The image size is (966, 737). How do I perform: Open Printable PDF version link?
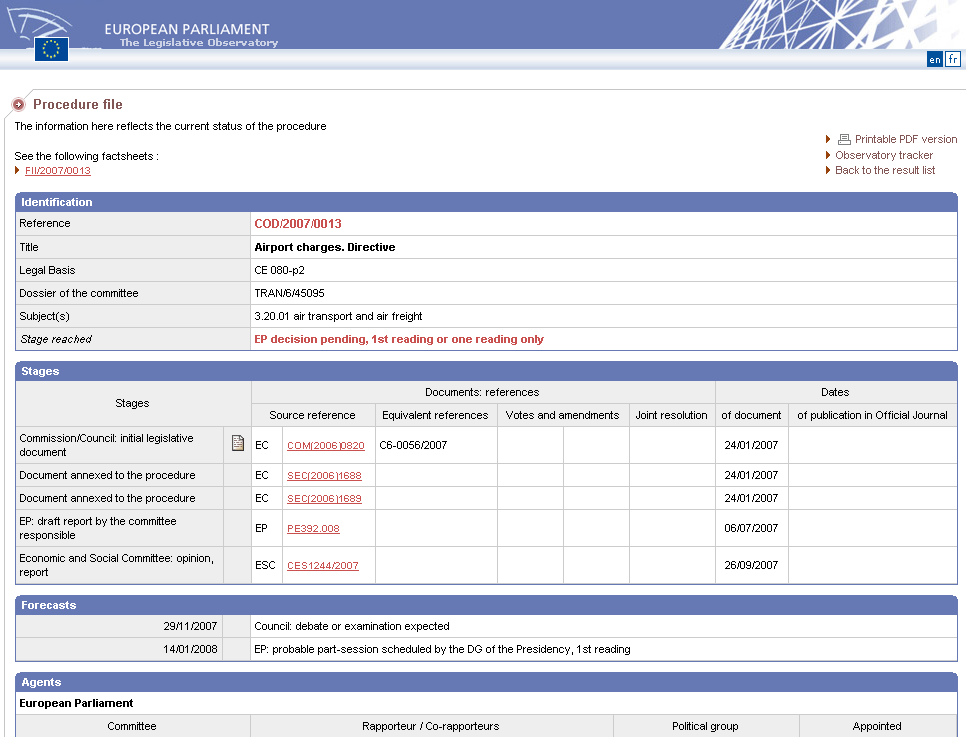tap(906, 139)
